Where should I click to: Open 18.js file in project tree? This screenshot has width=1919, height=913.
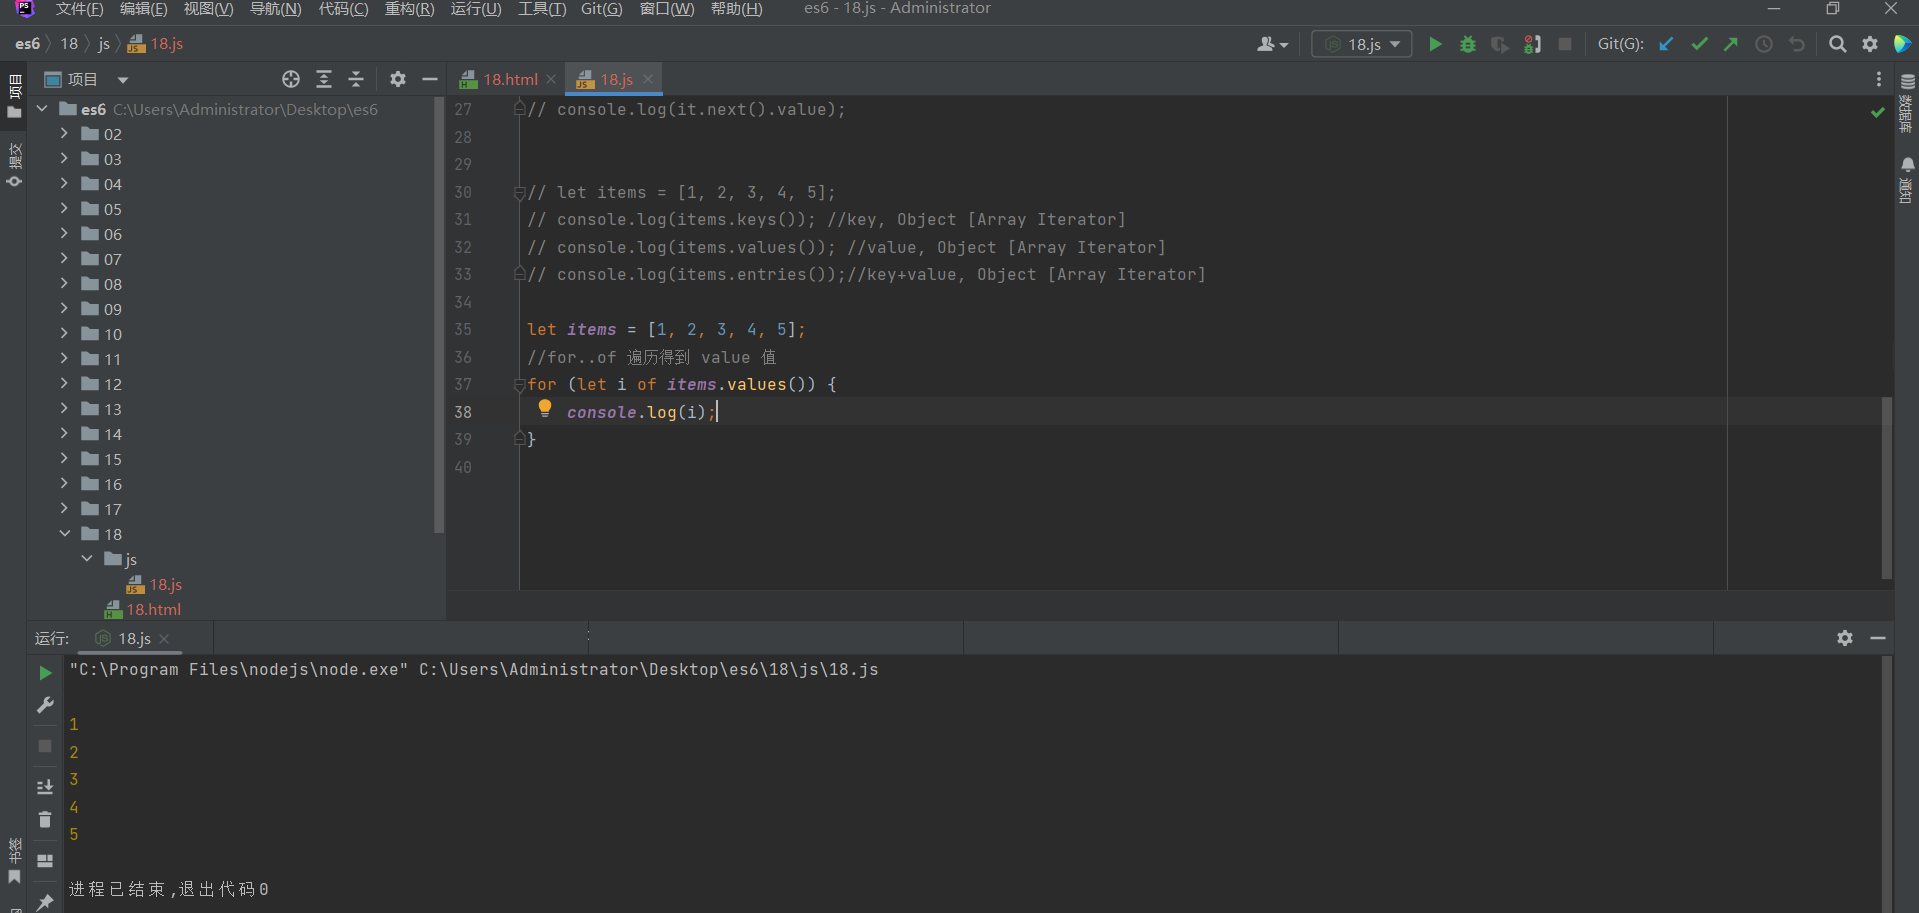165,584
